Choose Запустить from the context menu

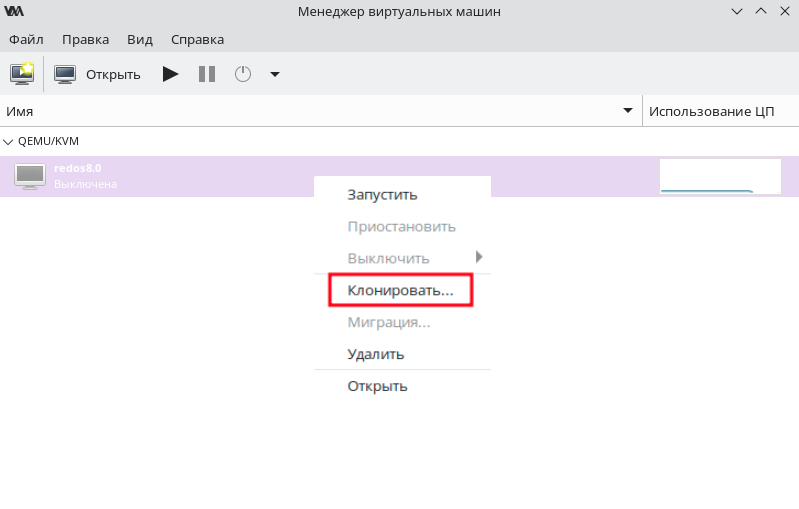[x=382, y=195]
